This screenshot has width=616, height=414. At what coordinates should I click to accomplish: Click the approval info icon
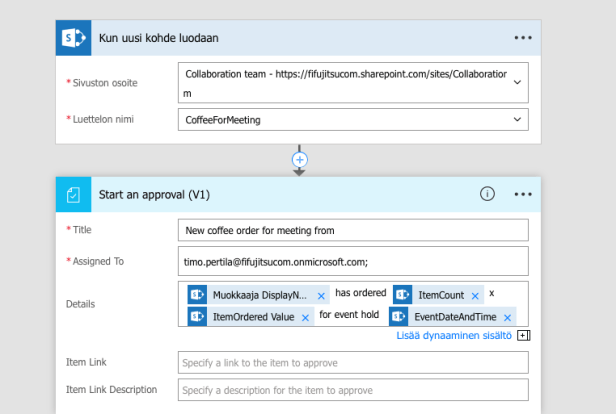[x=487, y=194]
